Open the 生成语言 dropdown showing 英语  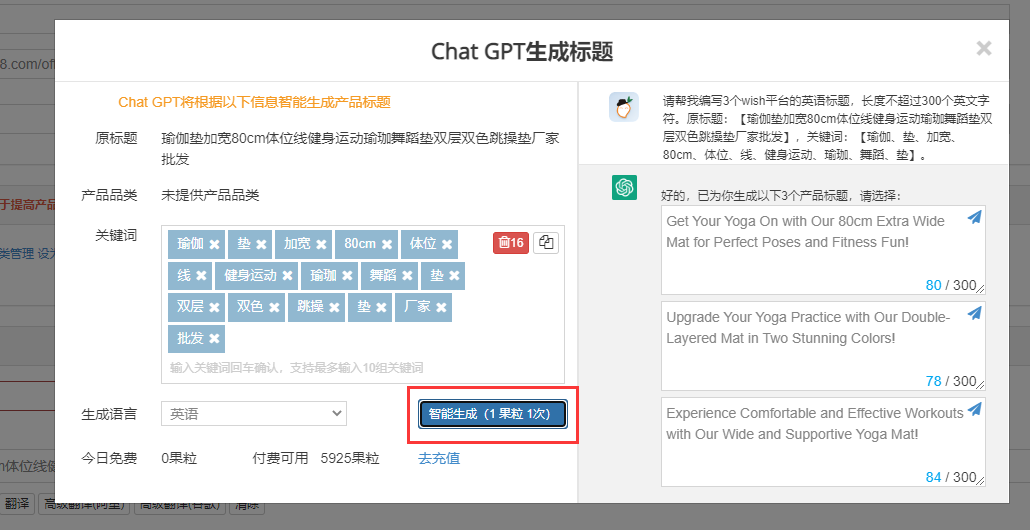click(x=254, y=414)
